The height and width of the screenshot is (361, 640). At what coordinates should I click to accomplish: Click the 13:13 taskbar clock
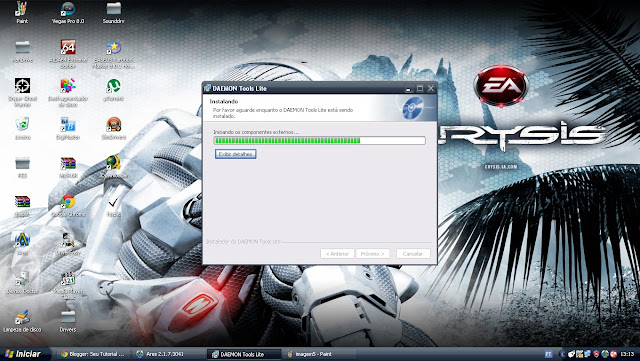point(627,354)
